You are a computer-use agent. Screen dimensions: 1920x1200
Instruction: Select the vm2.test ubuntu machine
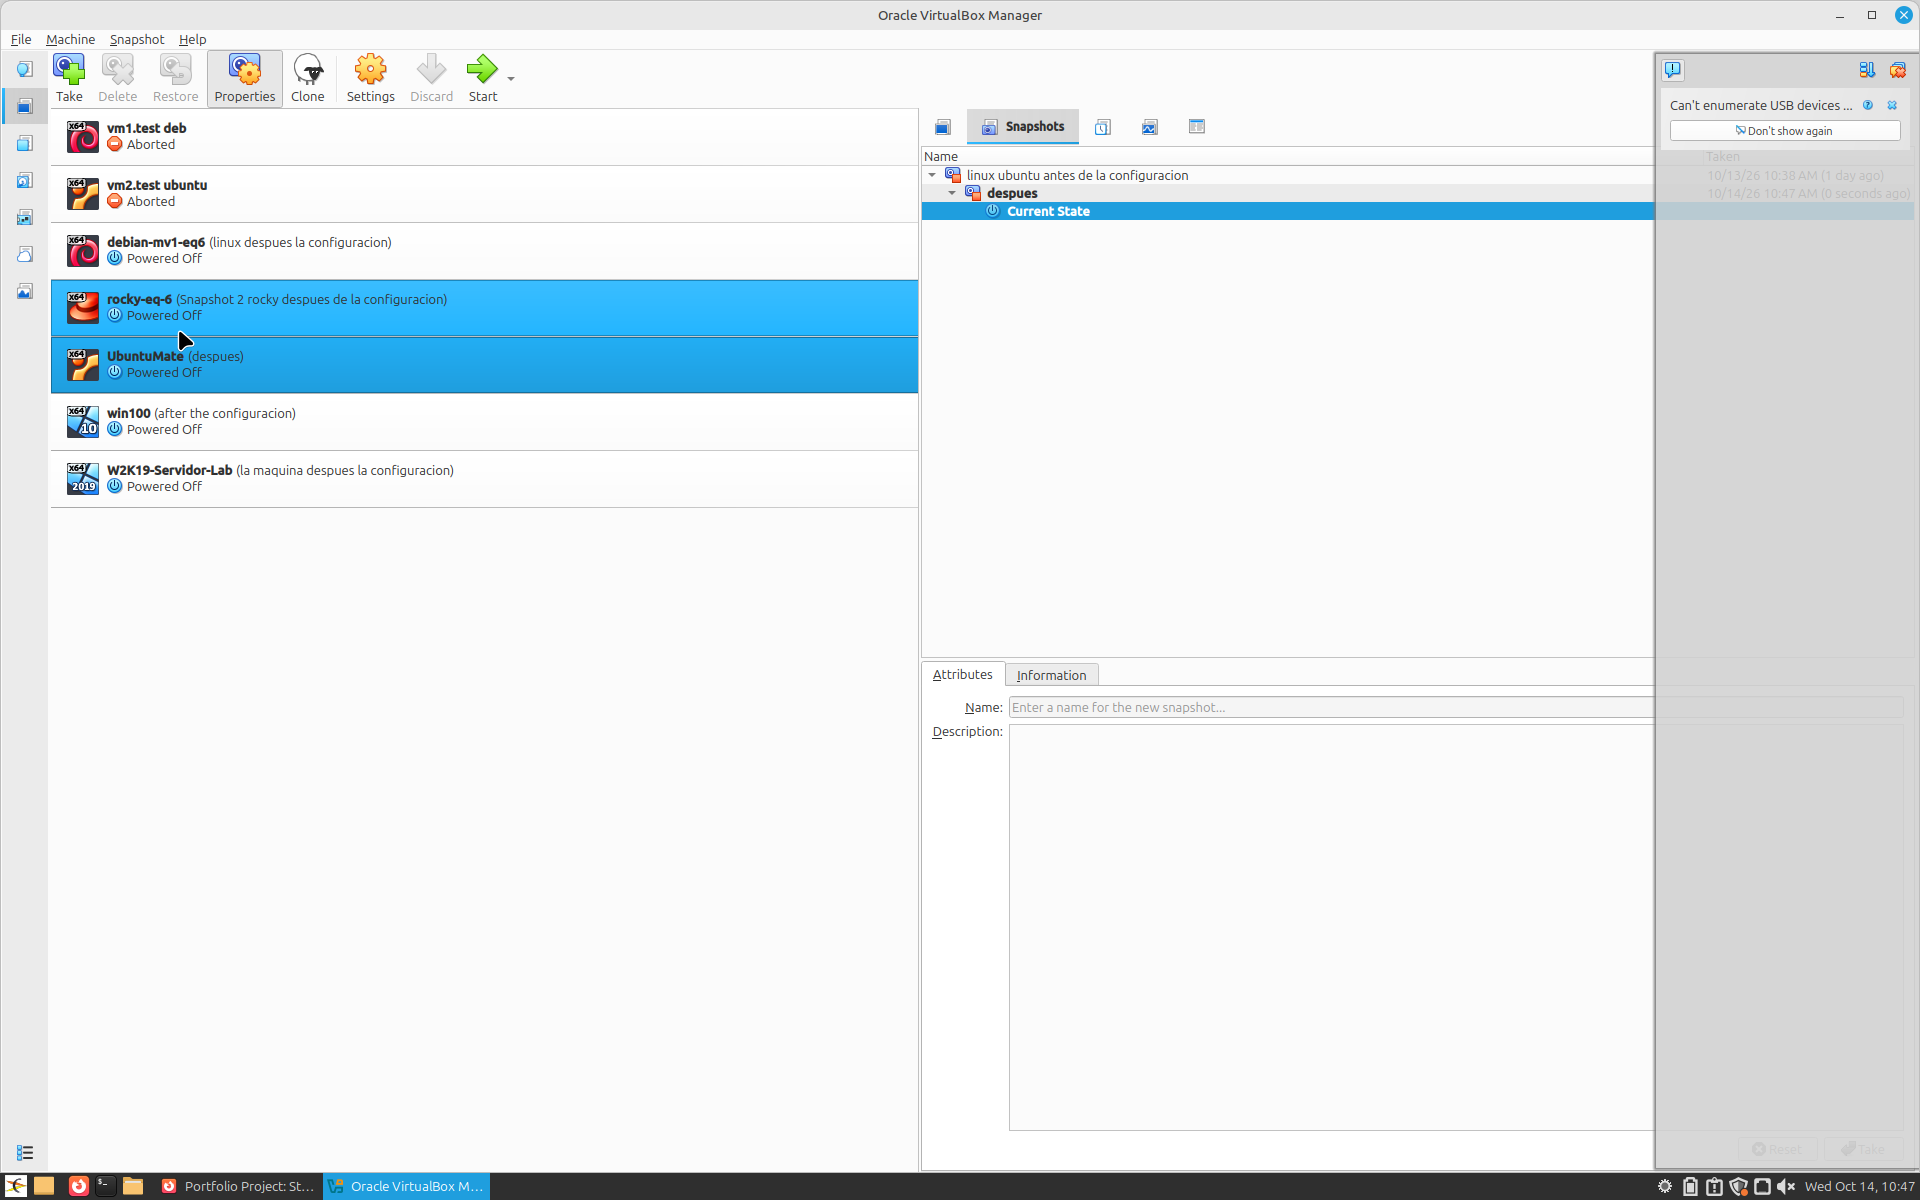click(x=484, y=194)
